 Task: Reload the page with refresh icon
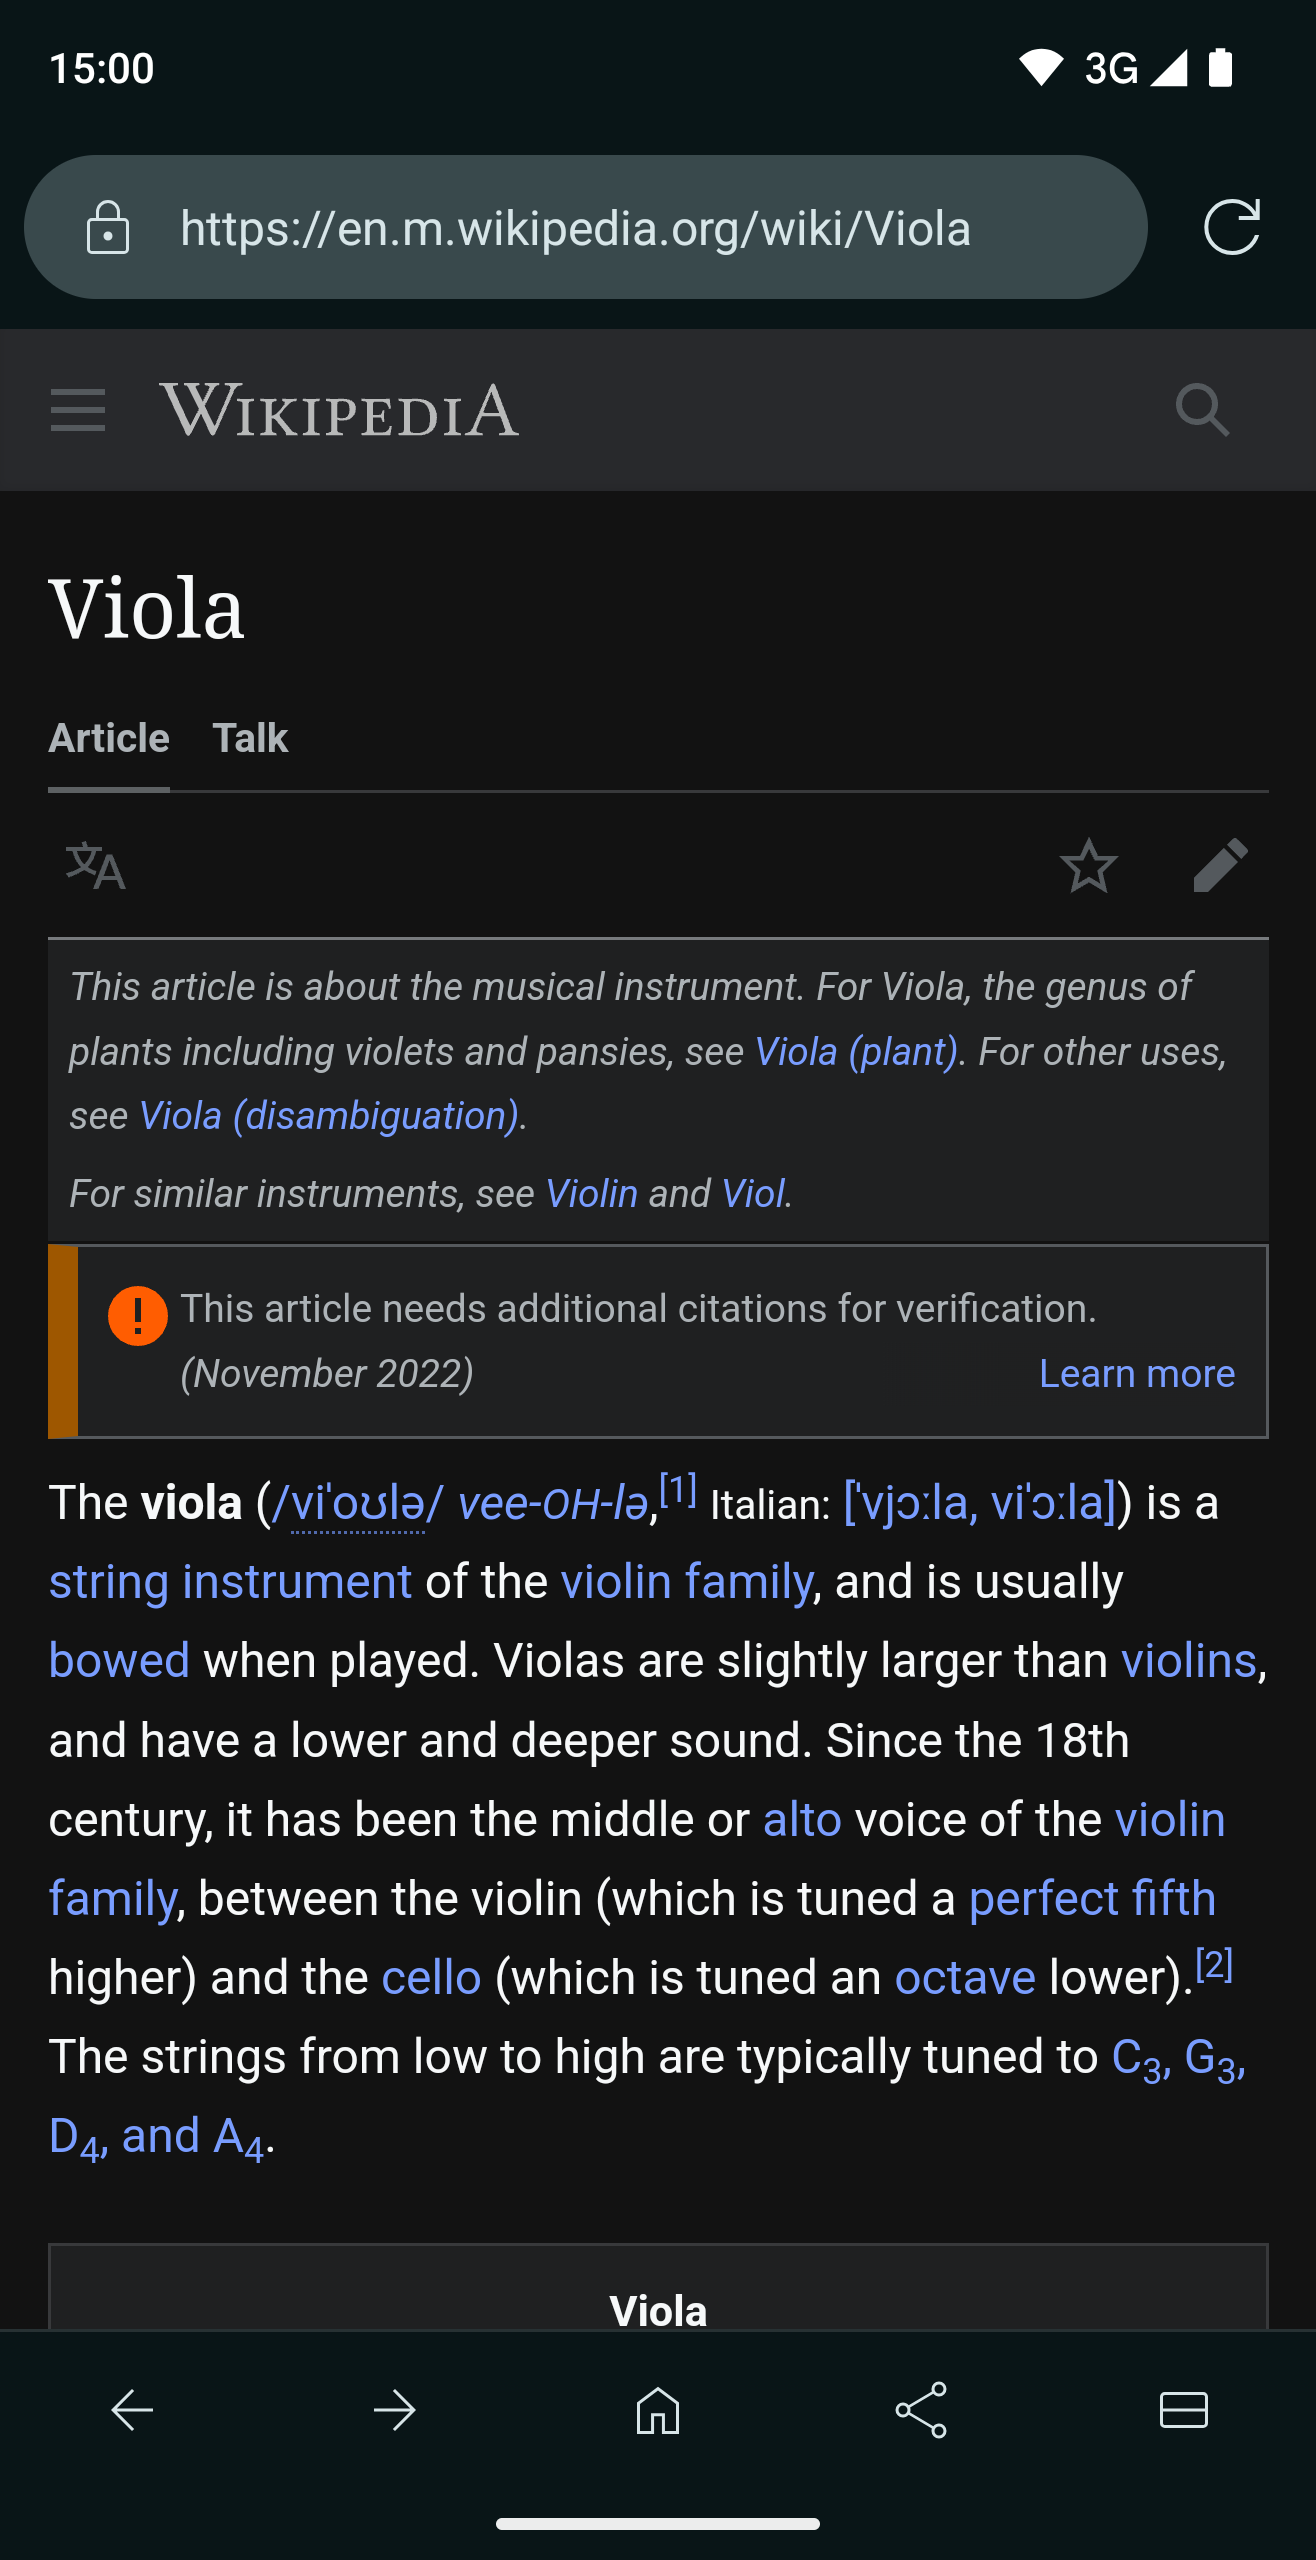coord(1231,228)
